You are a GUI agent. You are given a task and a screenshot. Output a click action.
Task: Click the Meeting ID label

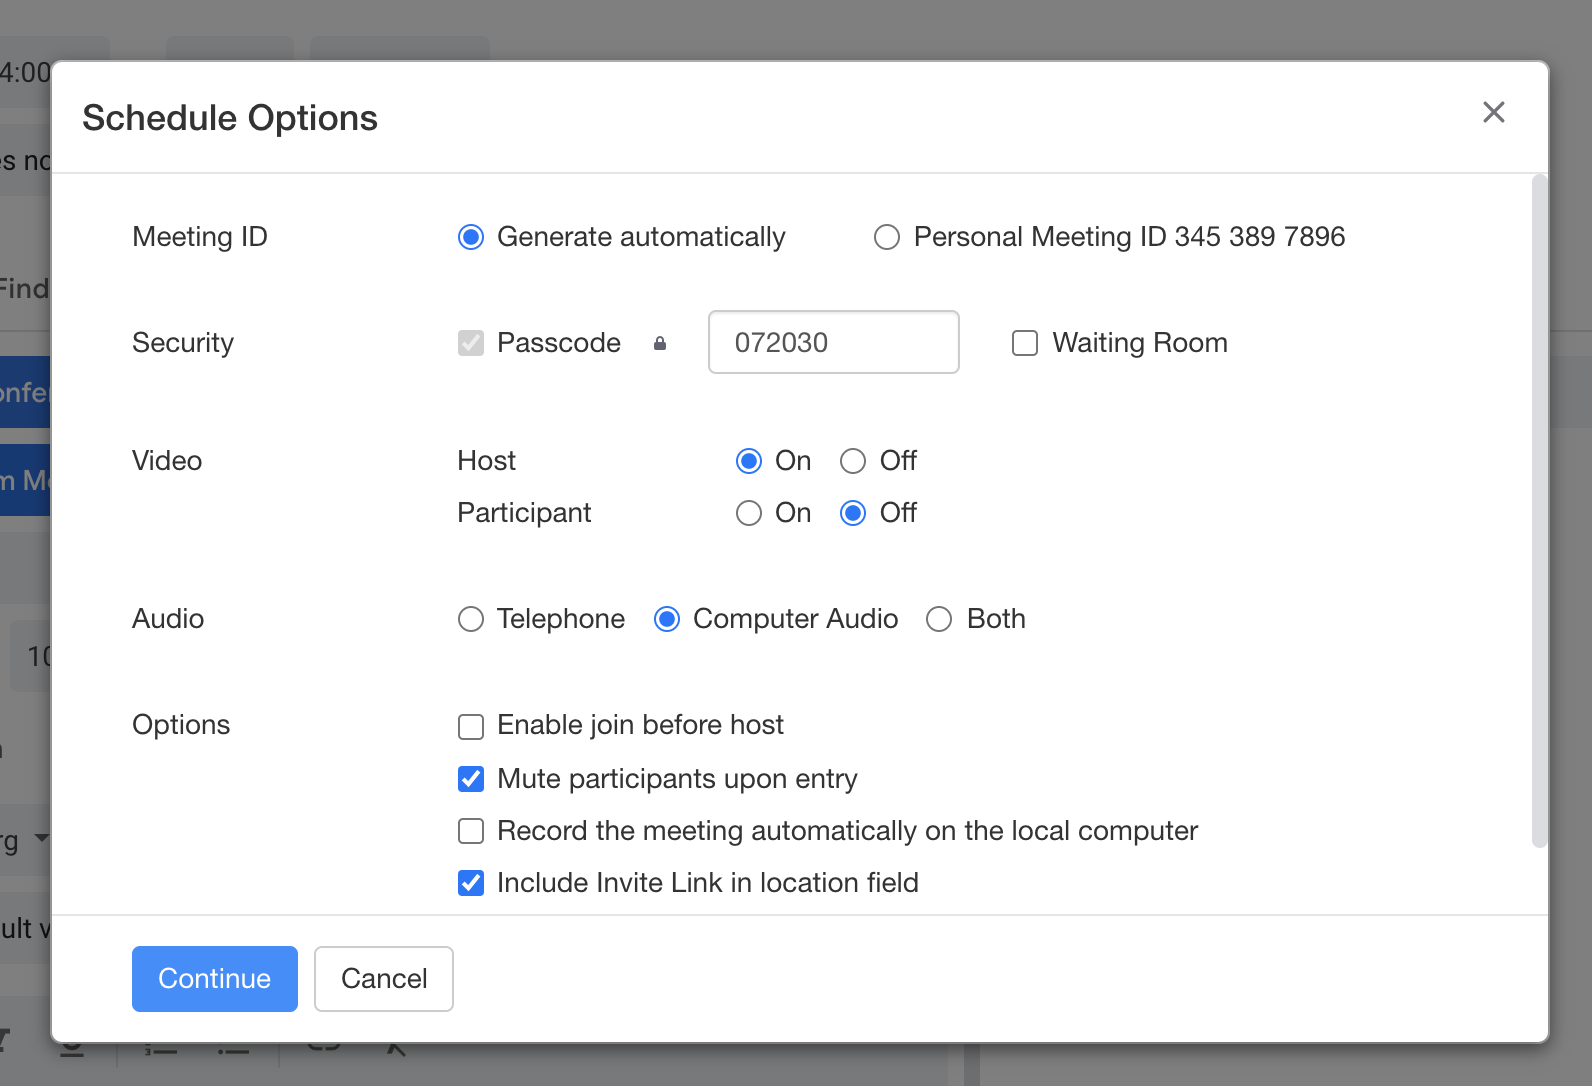click(200, 237)
